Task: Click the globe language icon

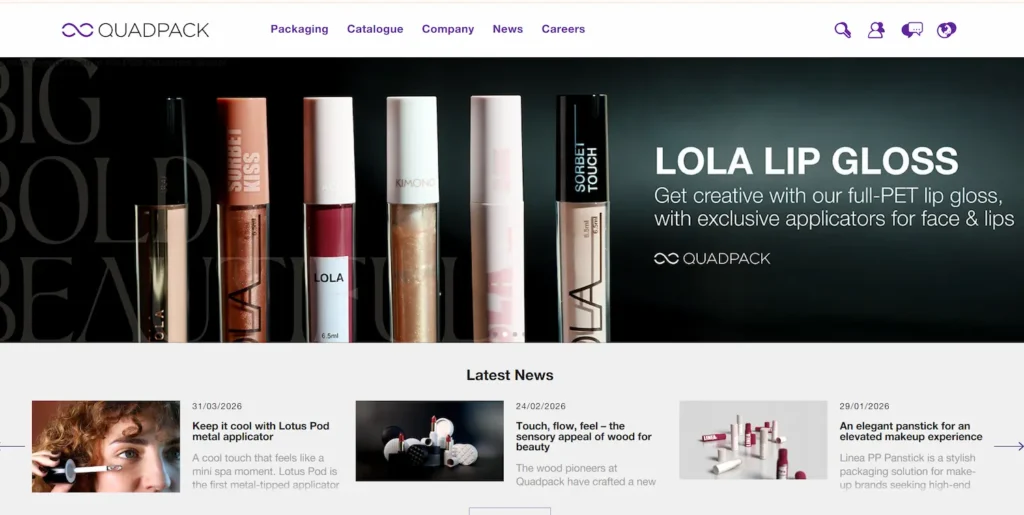Action: coord(946,30)
